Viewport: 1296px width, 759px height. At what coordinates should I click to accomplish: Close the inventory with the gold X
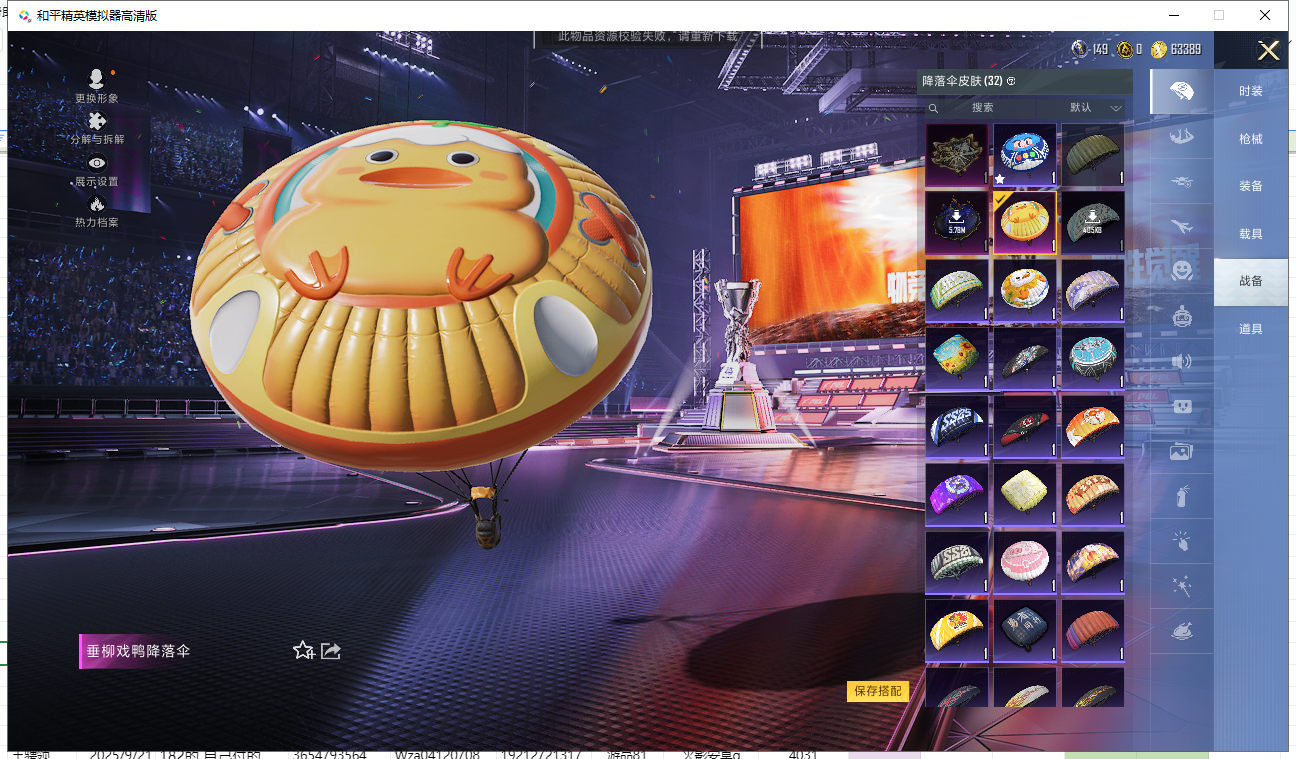pyautogui.click(x=1268, y=50)
